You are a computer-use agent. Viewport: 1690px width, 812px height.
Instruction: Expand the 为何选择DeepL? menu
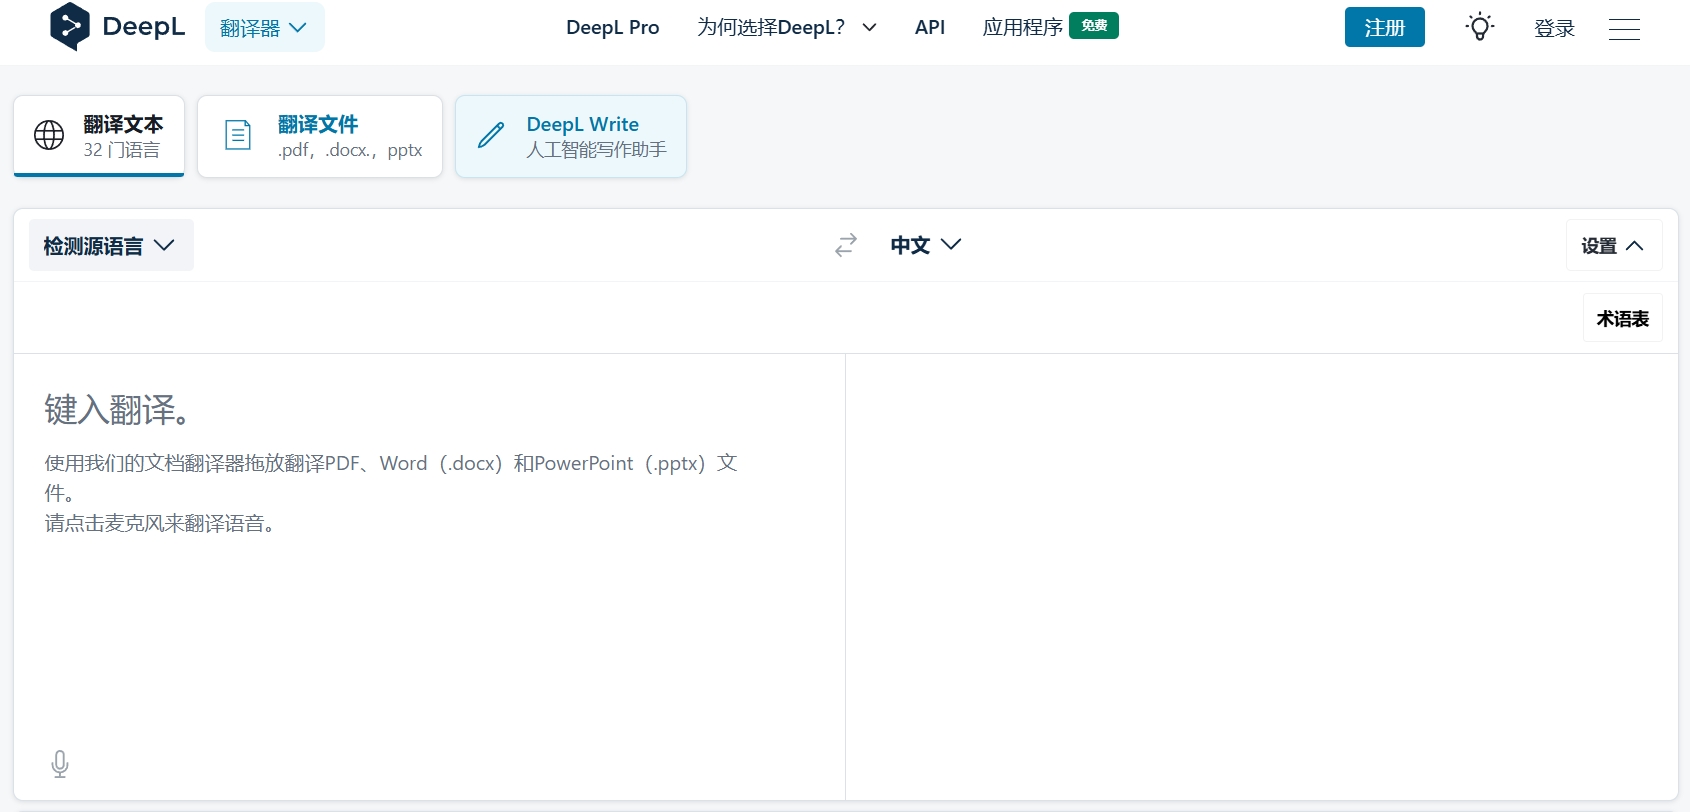787,27
